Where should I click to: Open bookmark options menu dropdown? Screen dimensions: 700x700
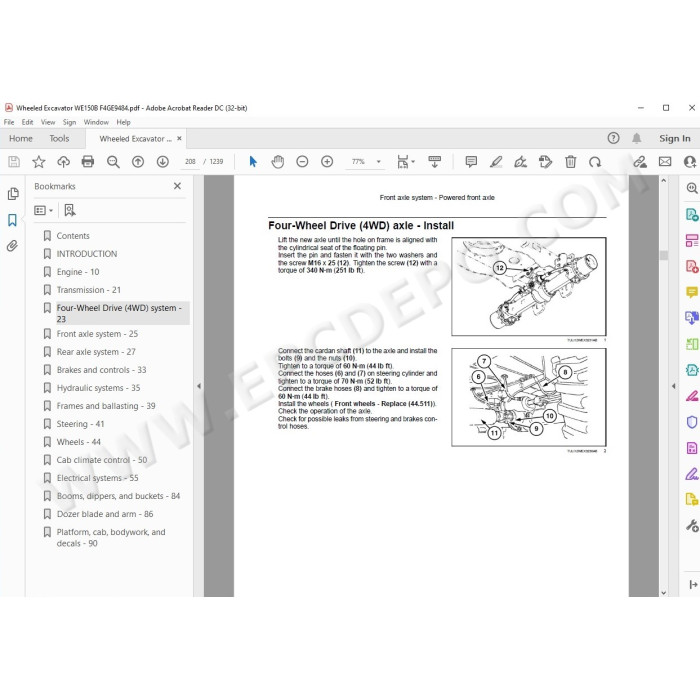coord(44,210)
